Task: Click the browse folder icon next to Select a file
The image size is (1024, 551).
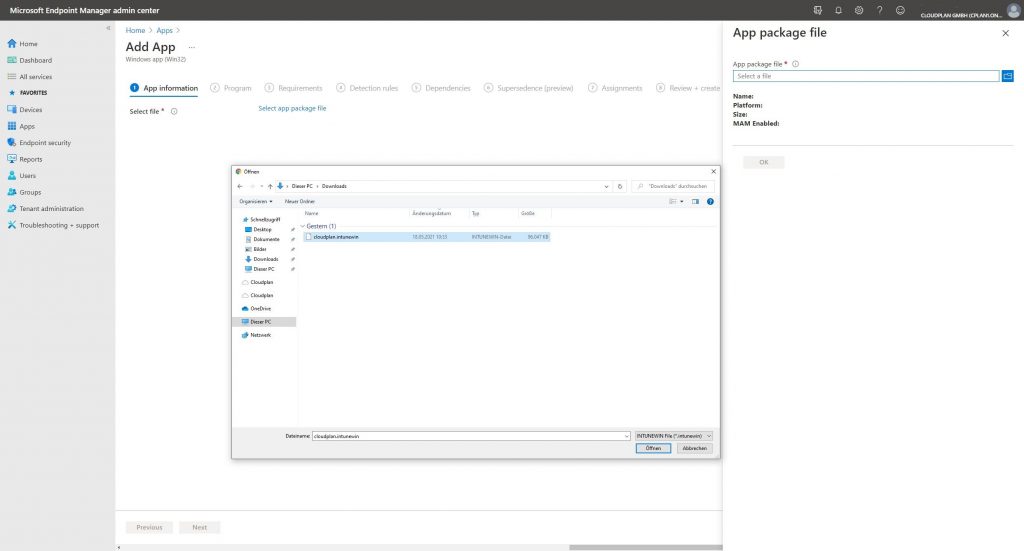Action: pyautogui.click(x=1008, y=76)
